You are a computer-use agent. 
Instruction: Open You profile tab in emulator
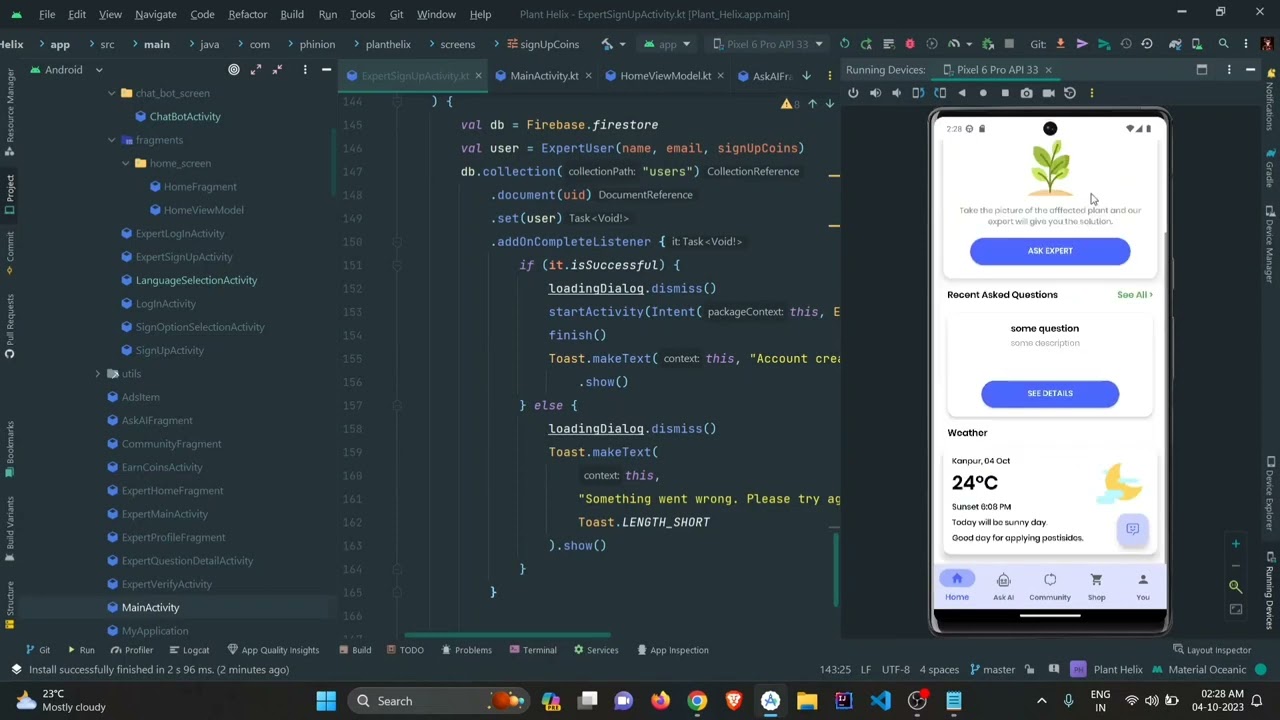tap(1143, 587)
